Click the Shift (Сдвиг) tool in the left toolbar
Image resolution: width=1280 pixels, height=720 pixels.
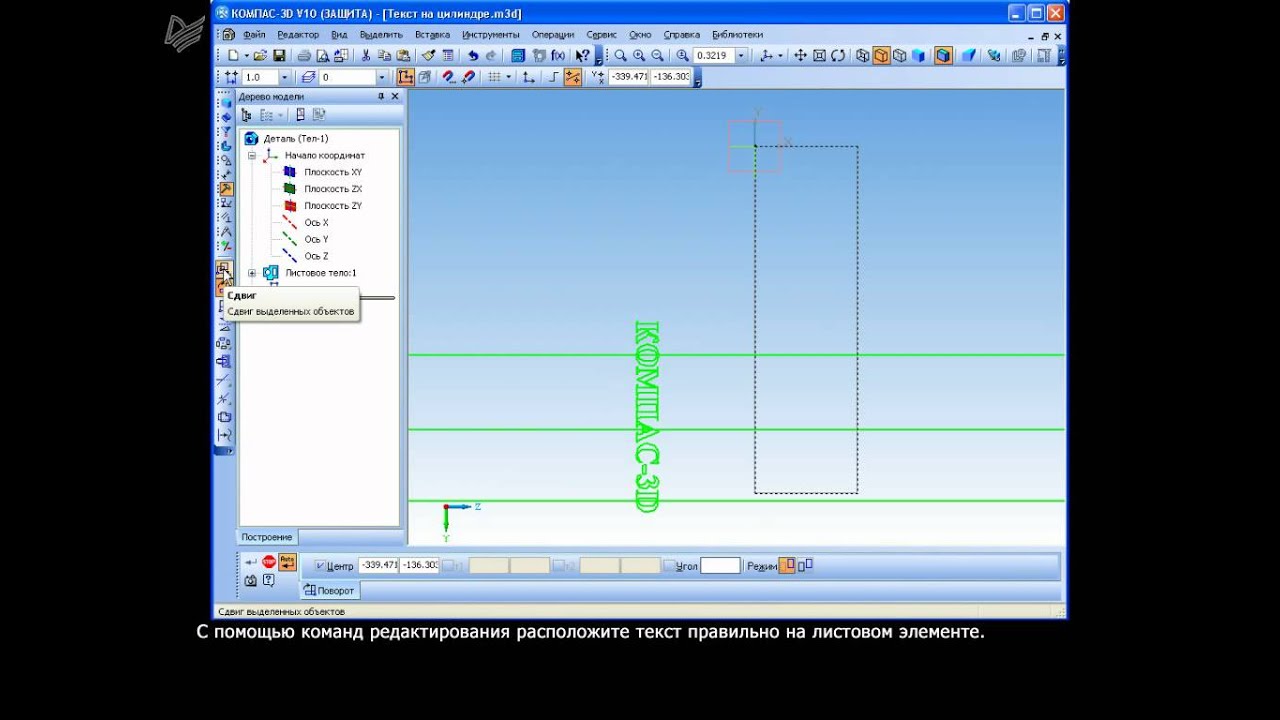pyautogui.click(x=224, y=269)
